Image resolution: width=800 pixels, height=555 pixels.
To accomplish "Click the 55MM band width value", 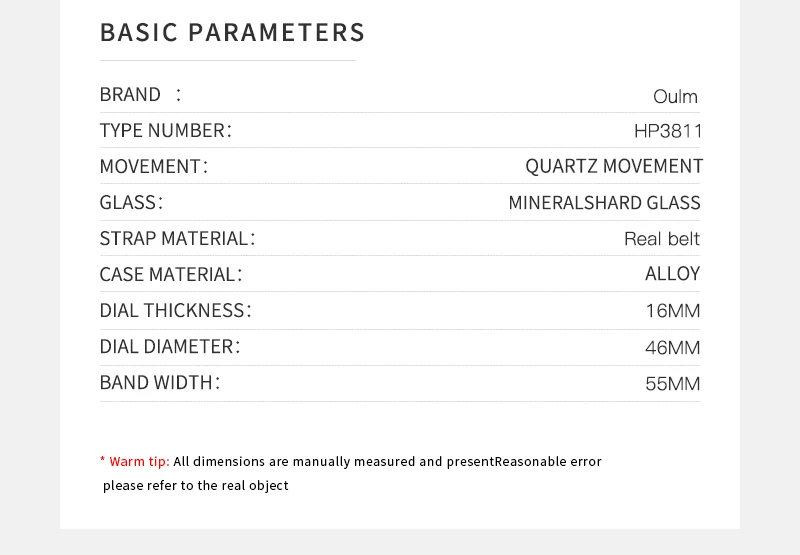I will [672, 384].
